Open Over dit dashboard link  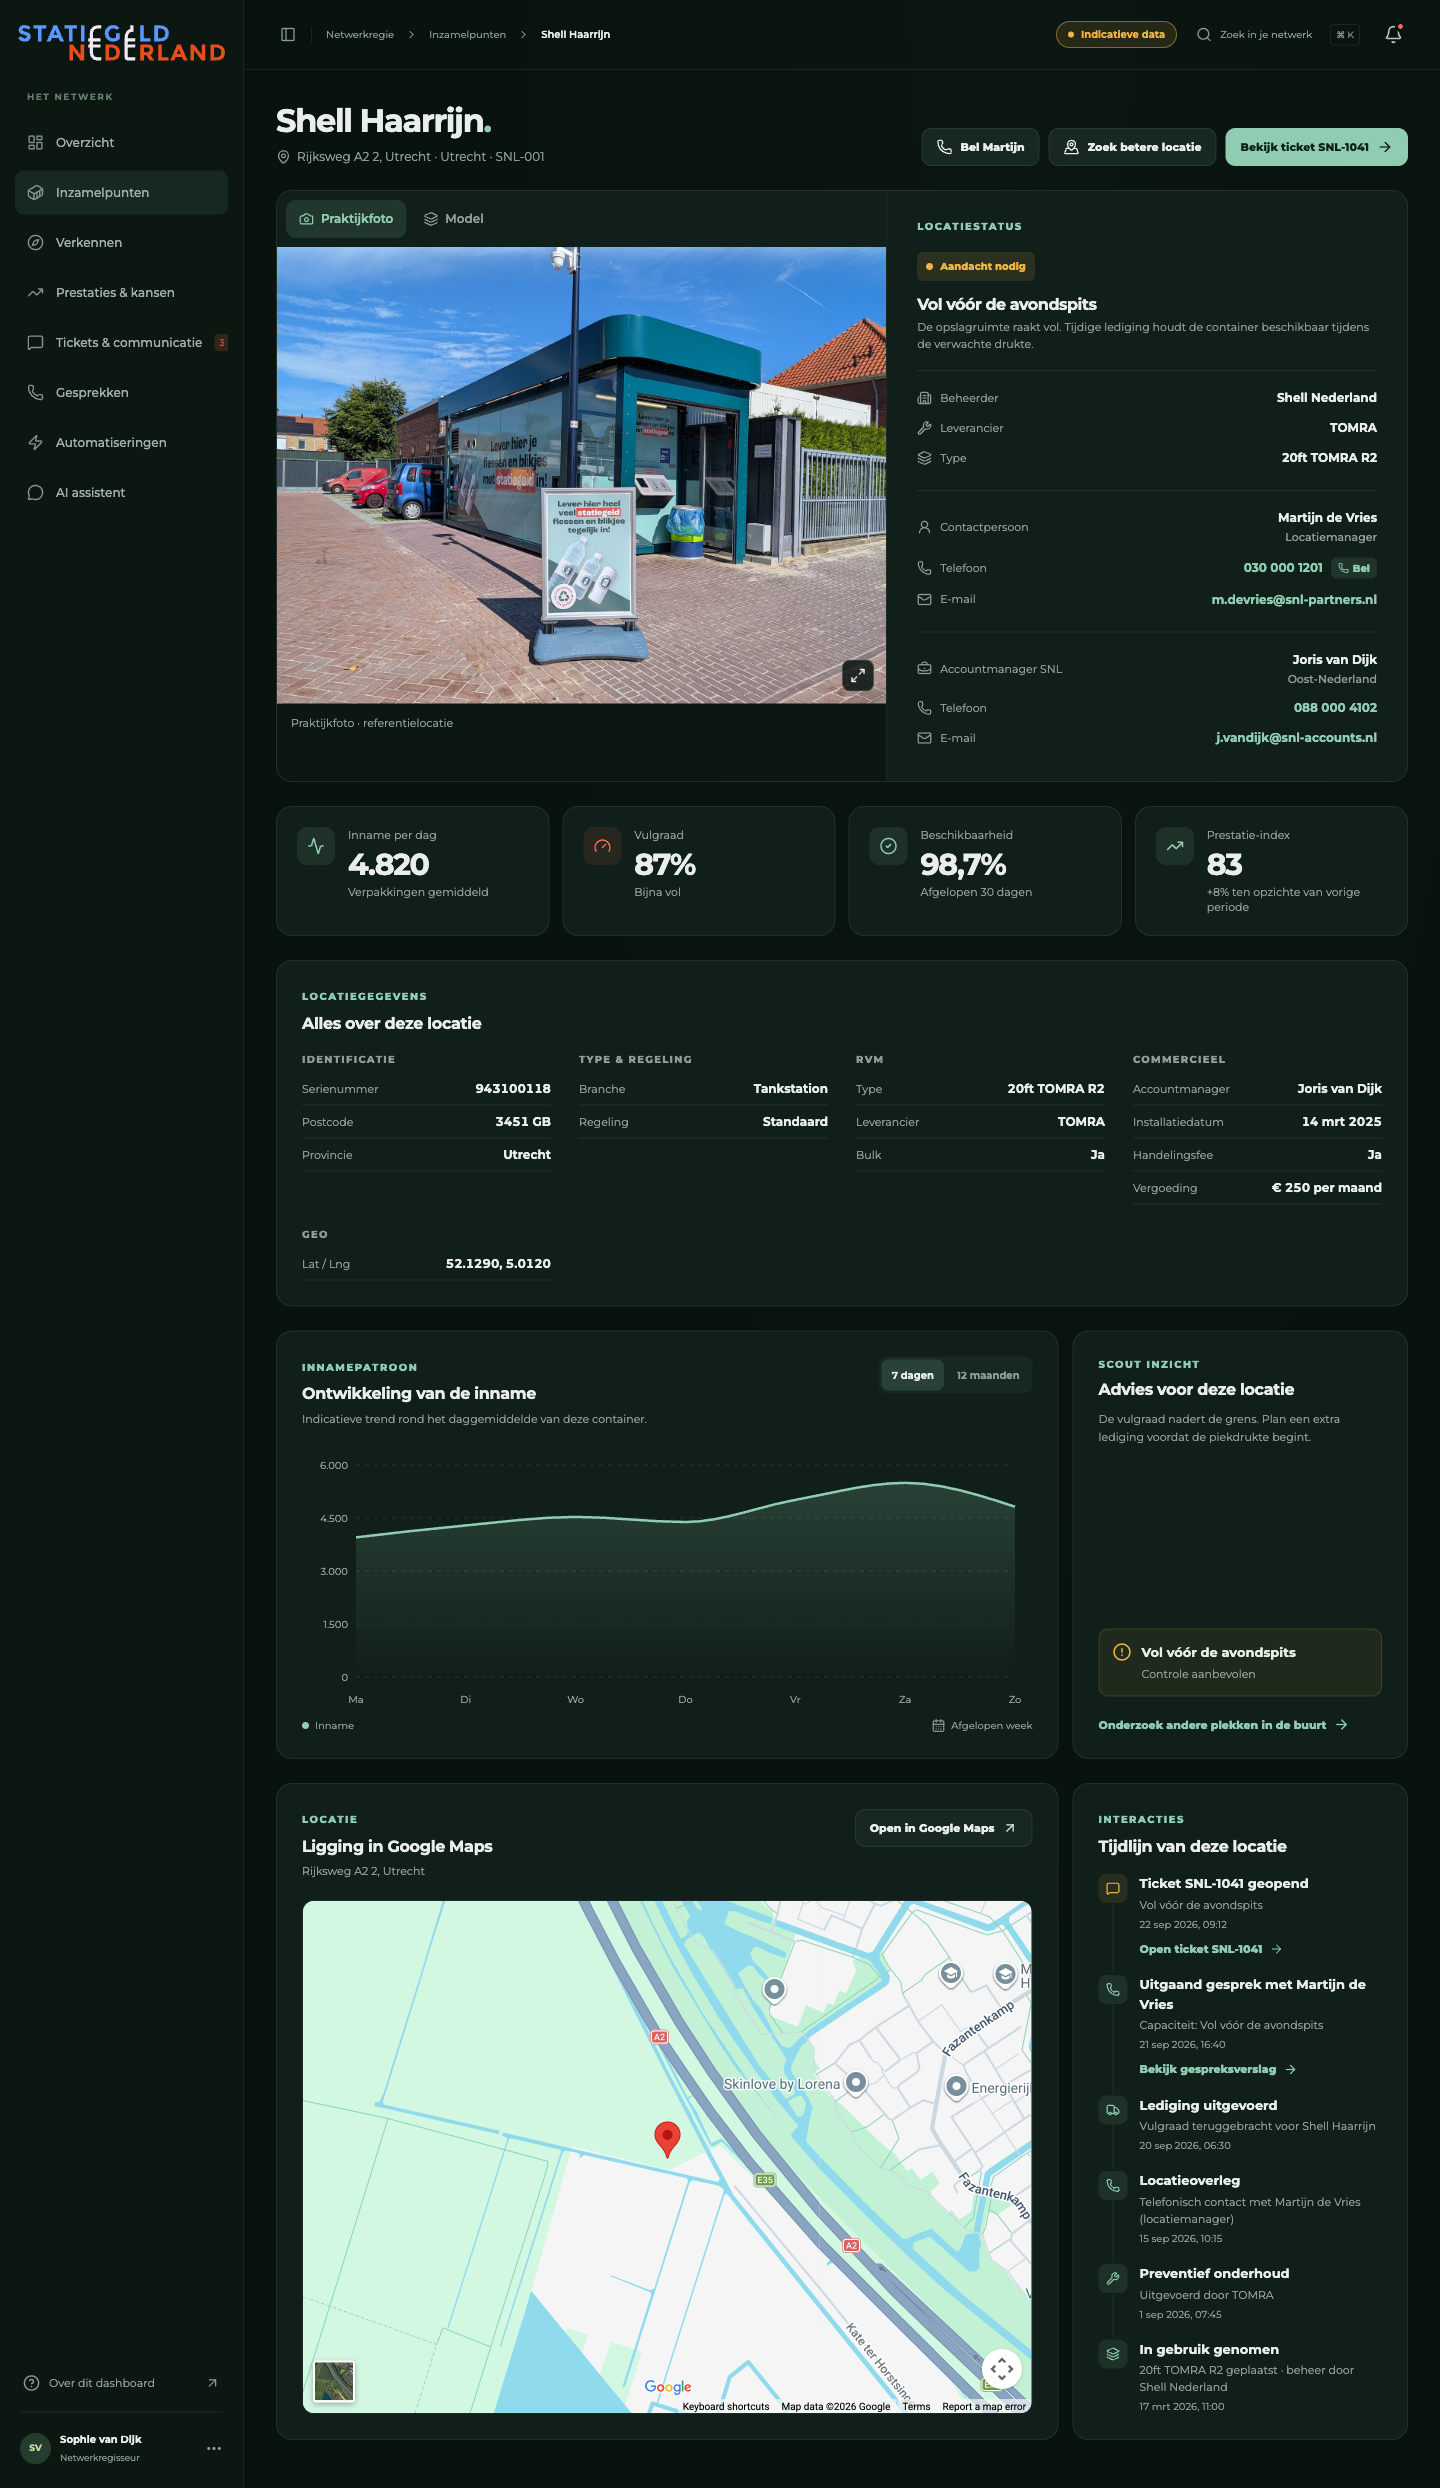tap(121, 2383)
